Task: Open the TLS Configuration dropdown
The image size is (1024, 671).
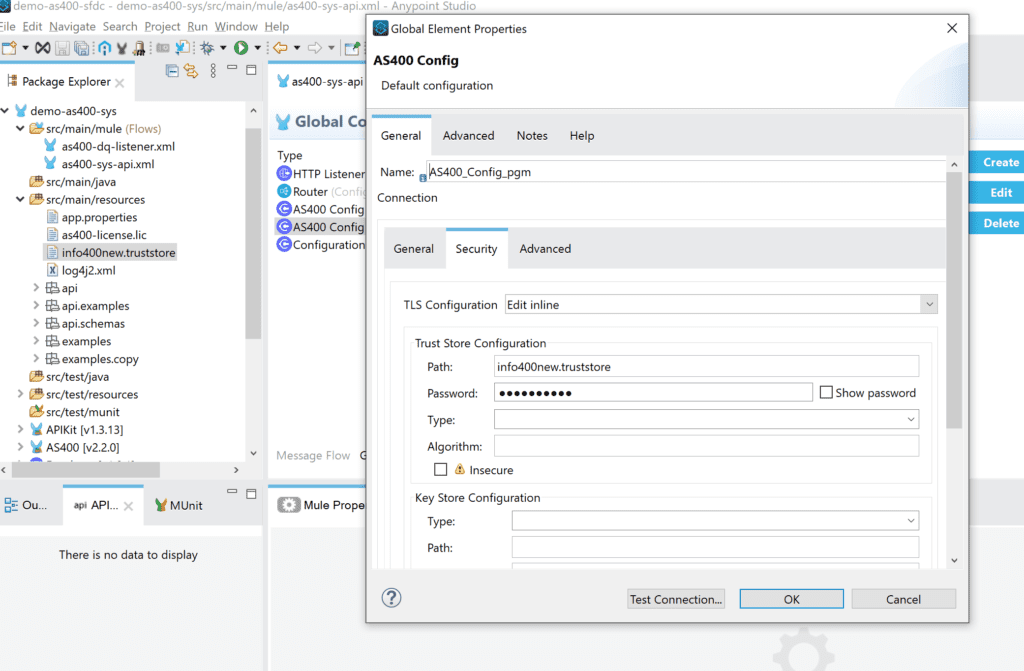Action: [929, 304]
